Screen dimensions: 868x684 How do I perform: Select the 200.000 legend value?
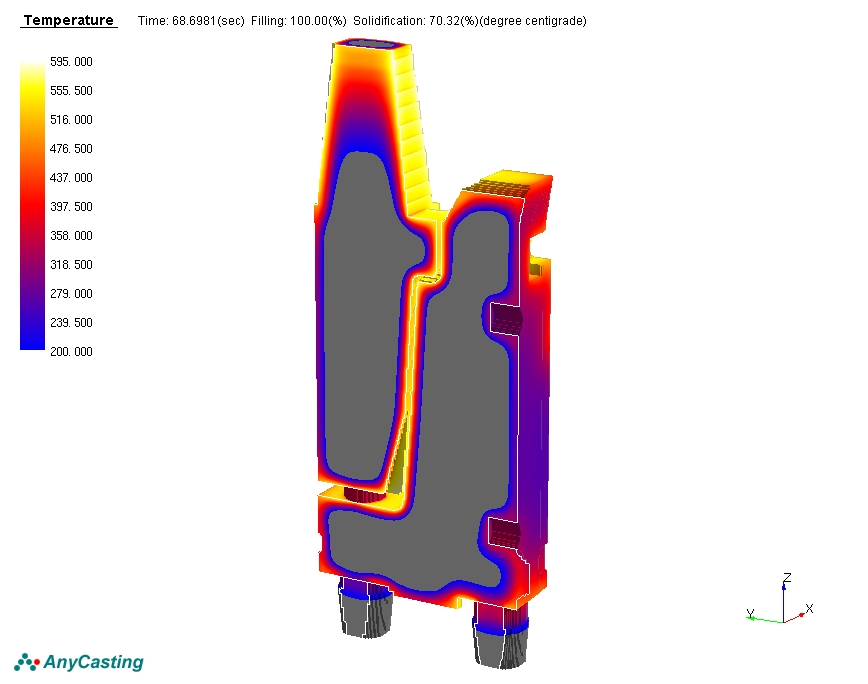point(71,351)
